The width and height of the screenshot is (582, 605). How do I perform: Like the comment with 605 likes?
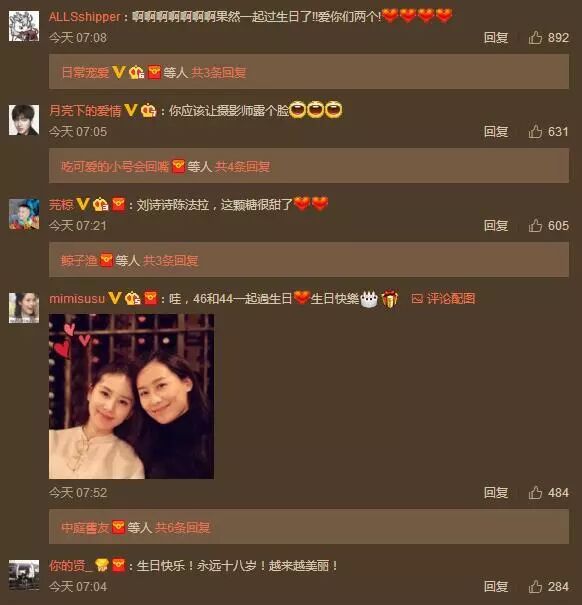tap(535, 225)
